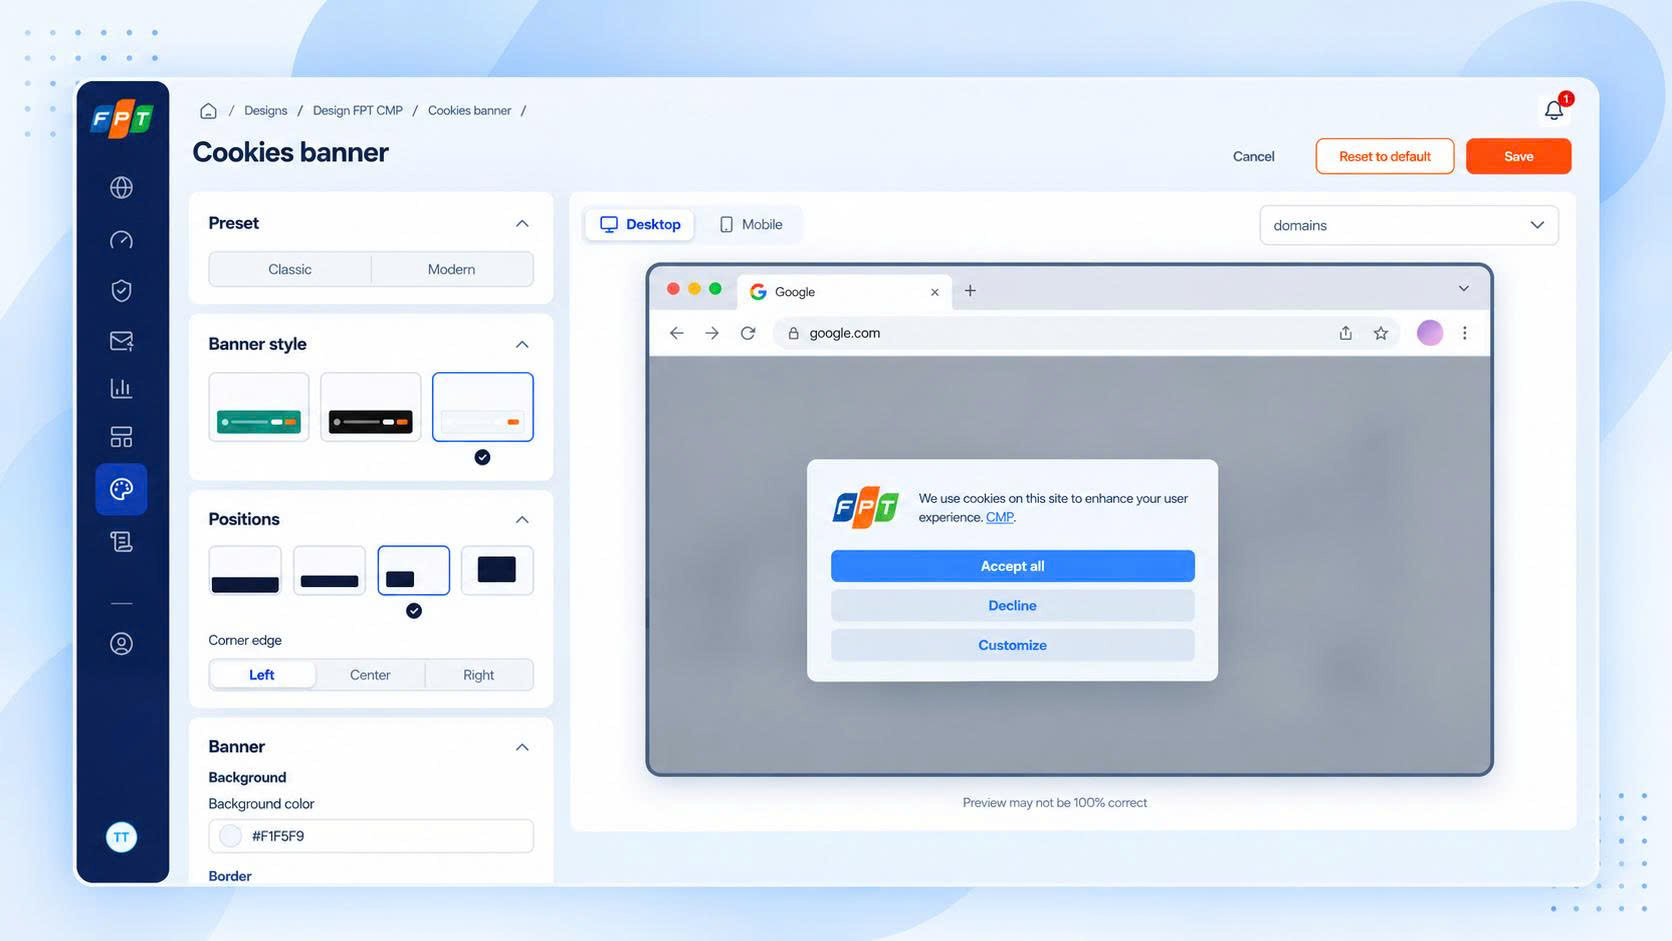Screen dimensions: 1672x941
Task: Click the Save button
Action: tap(1518, 156)
